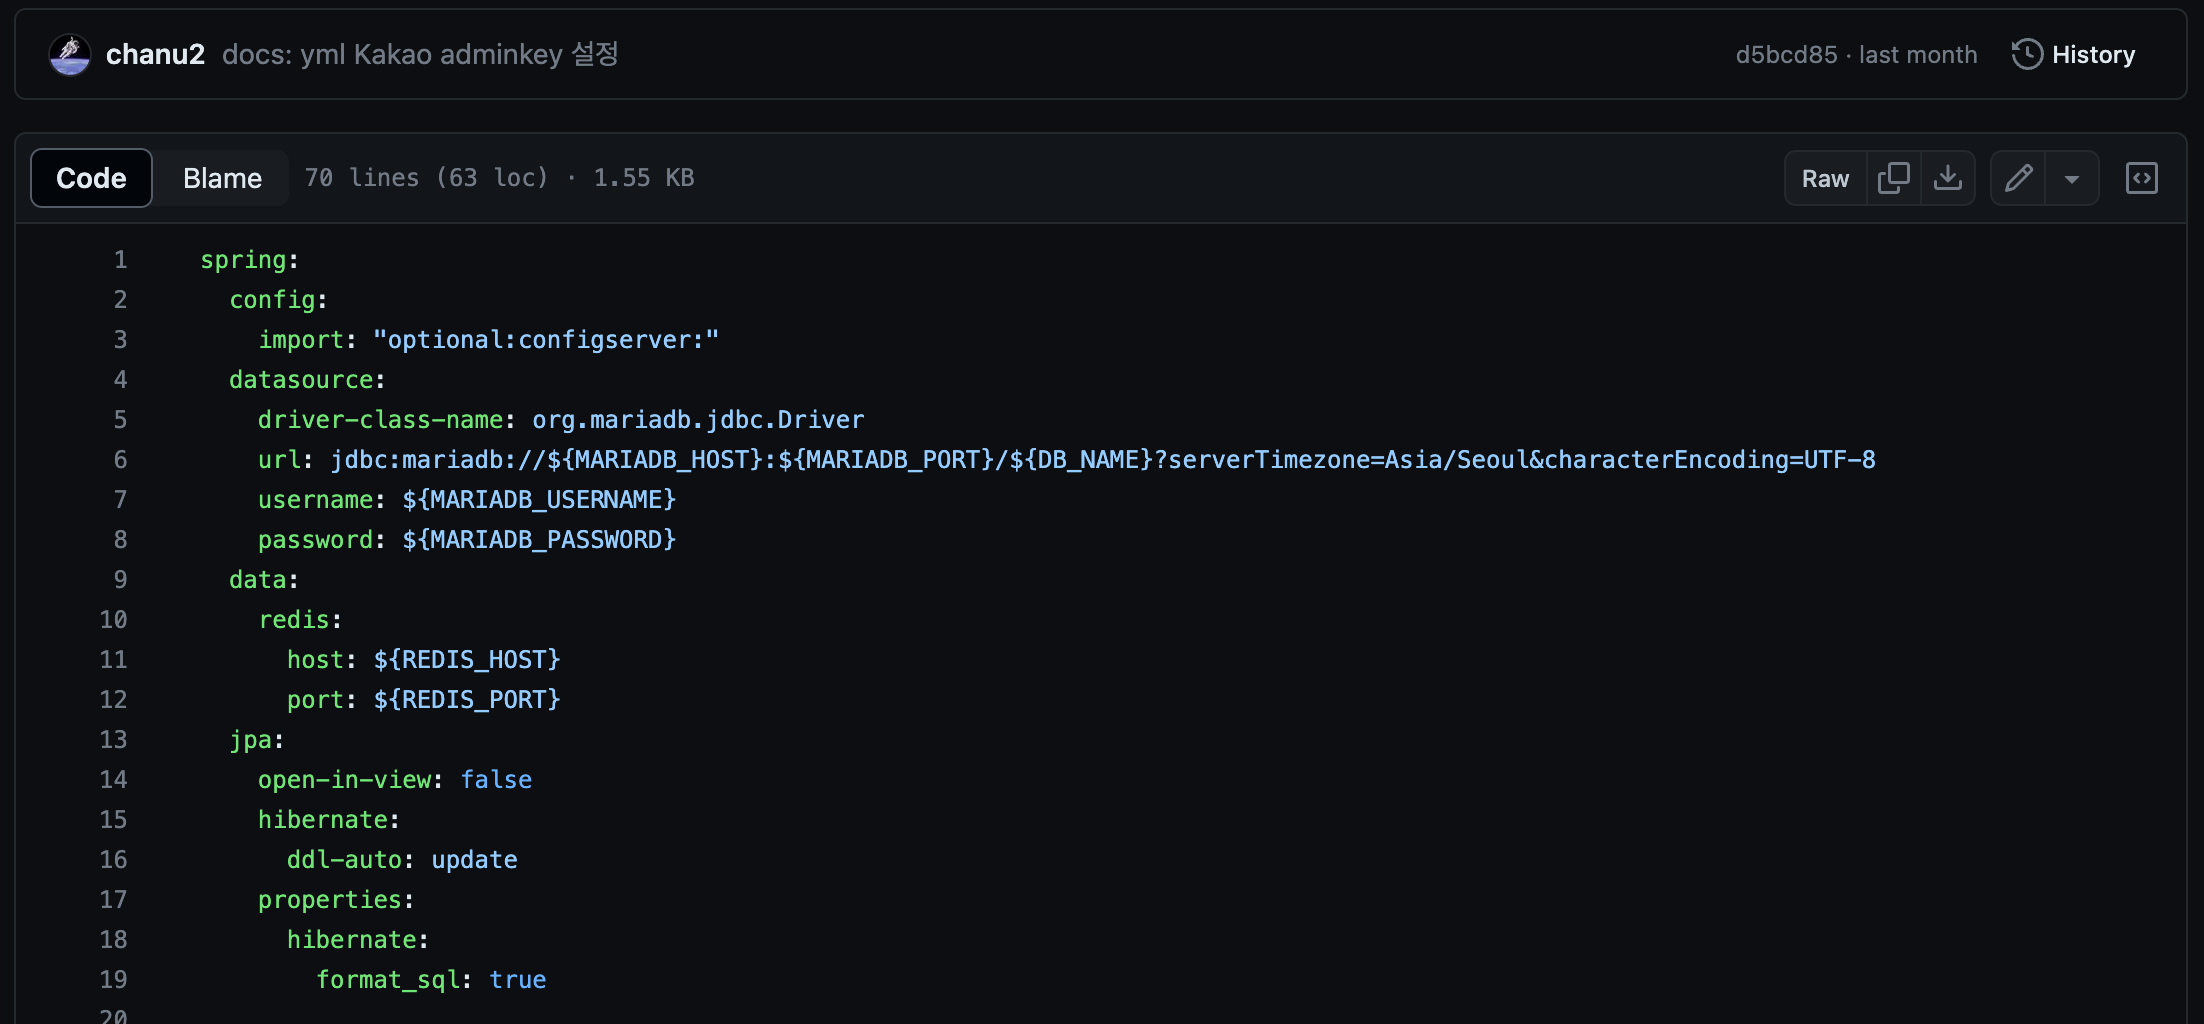Select line number 13 for jpa

coord(113,740)
